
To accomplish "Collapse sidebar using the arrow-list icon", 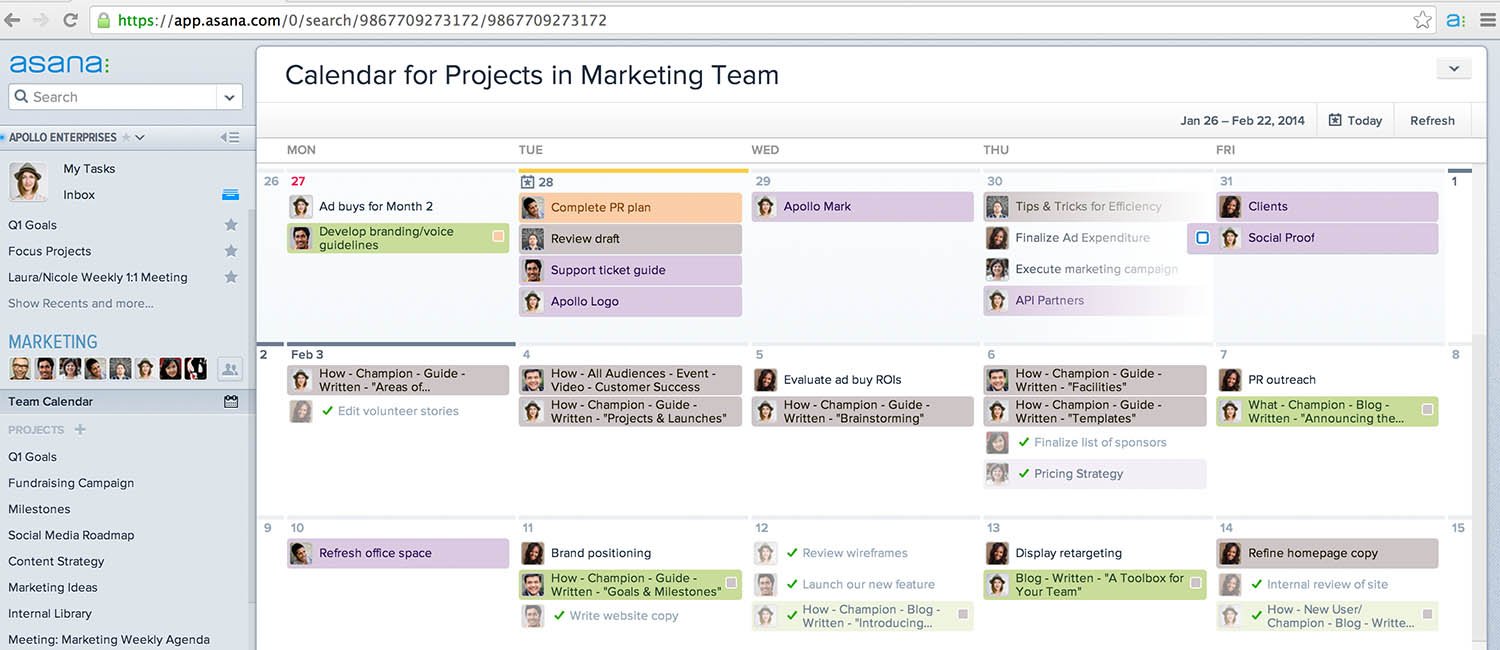I will click(x=230, y=137).
